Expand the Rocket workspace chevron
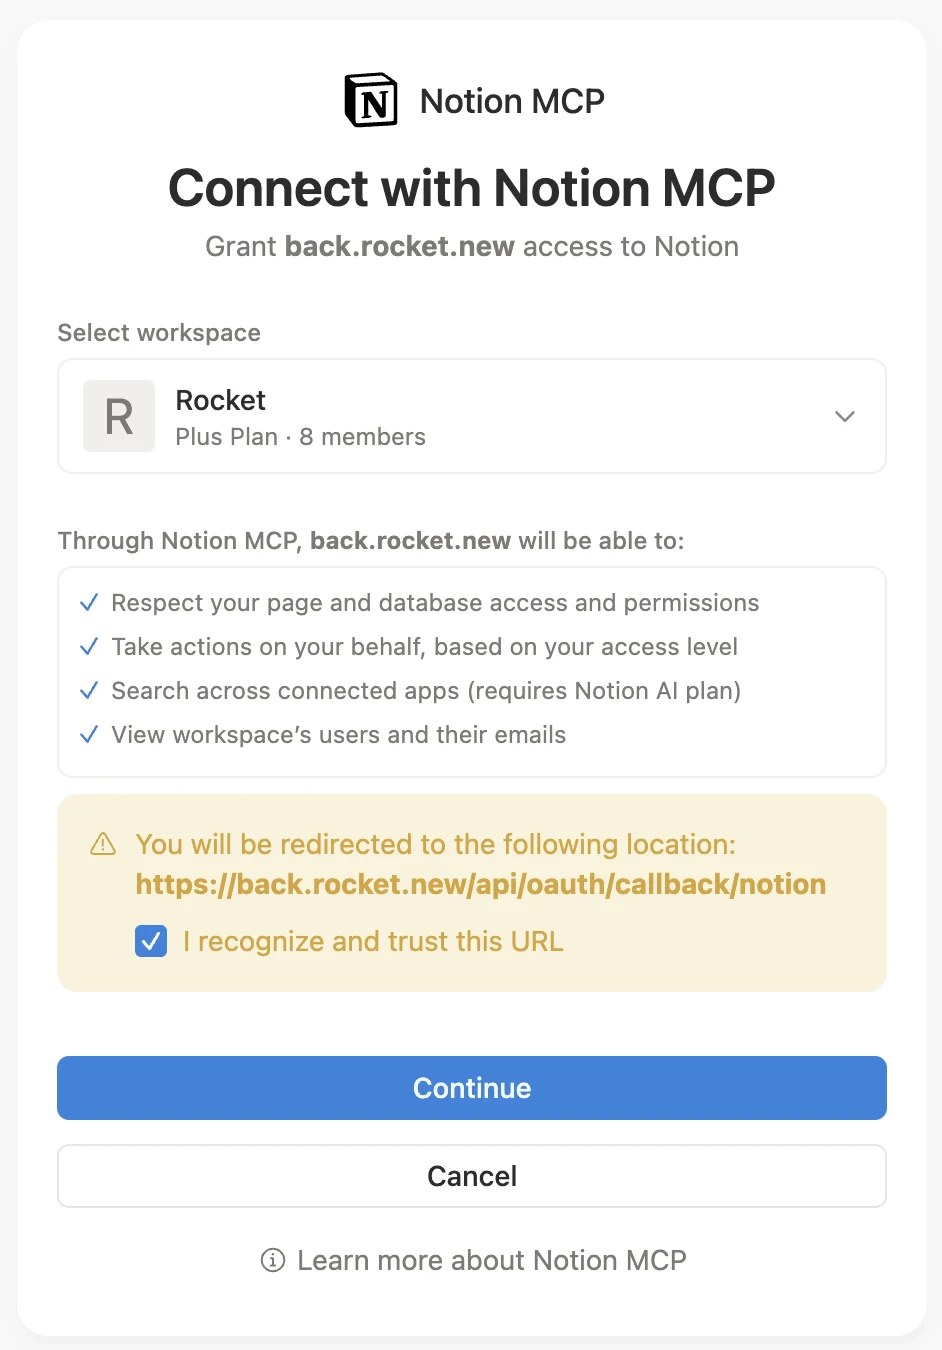This screenshot has height=1350, width=942. click(x=845, y=416)
